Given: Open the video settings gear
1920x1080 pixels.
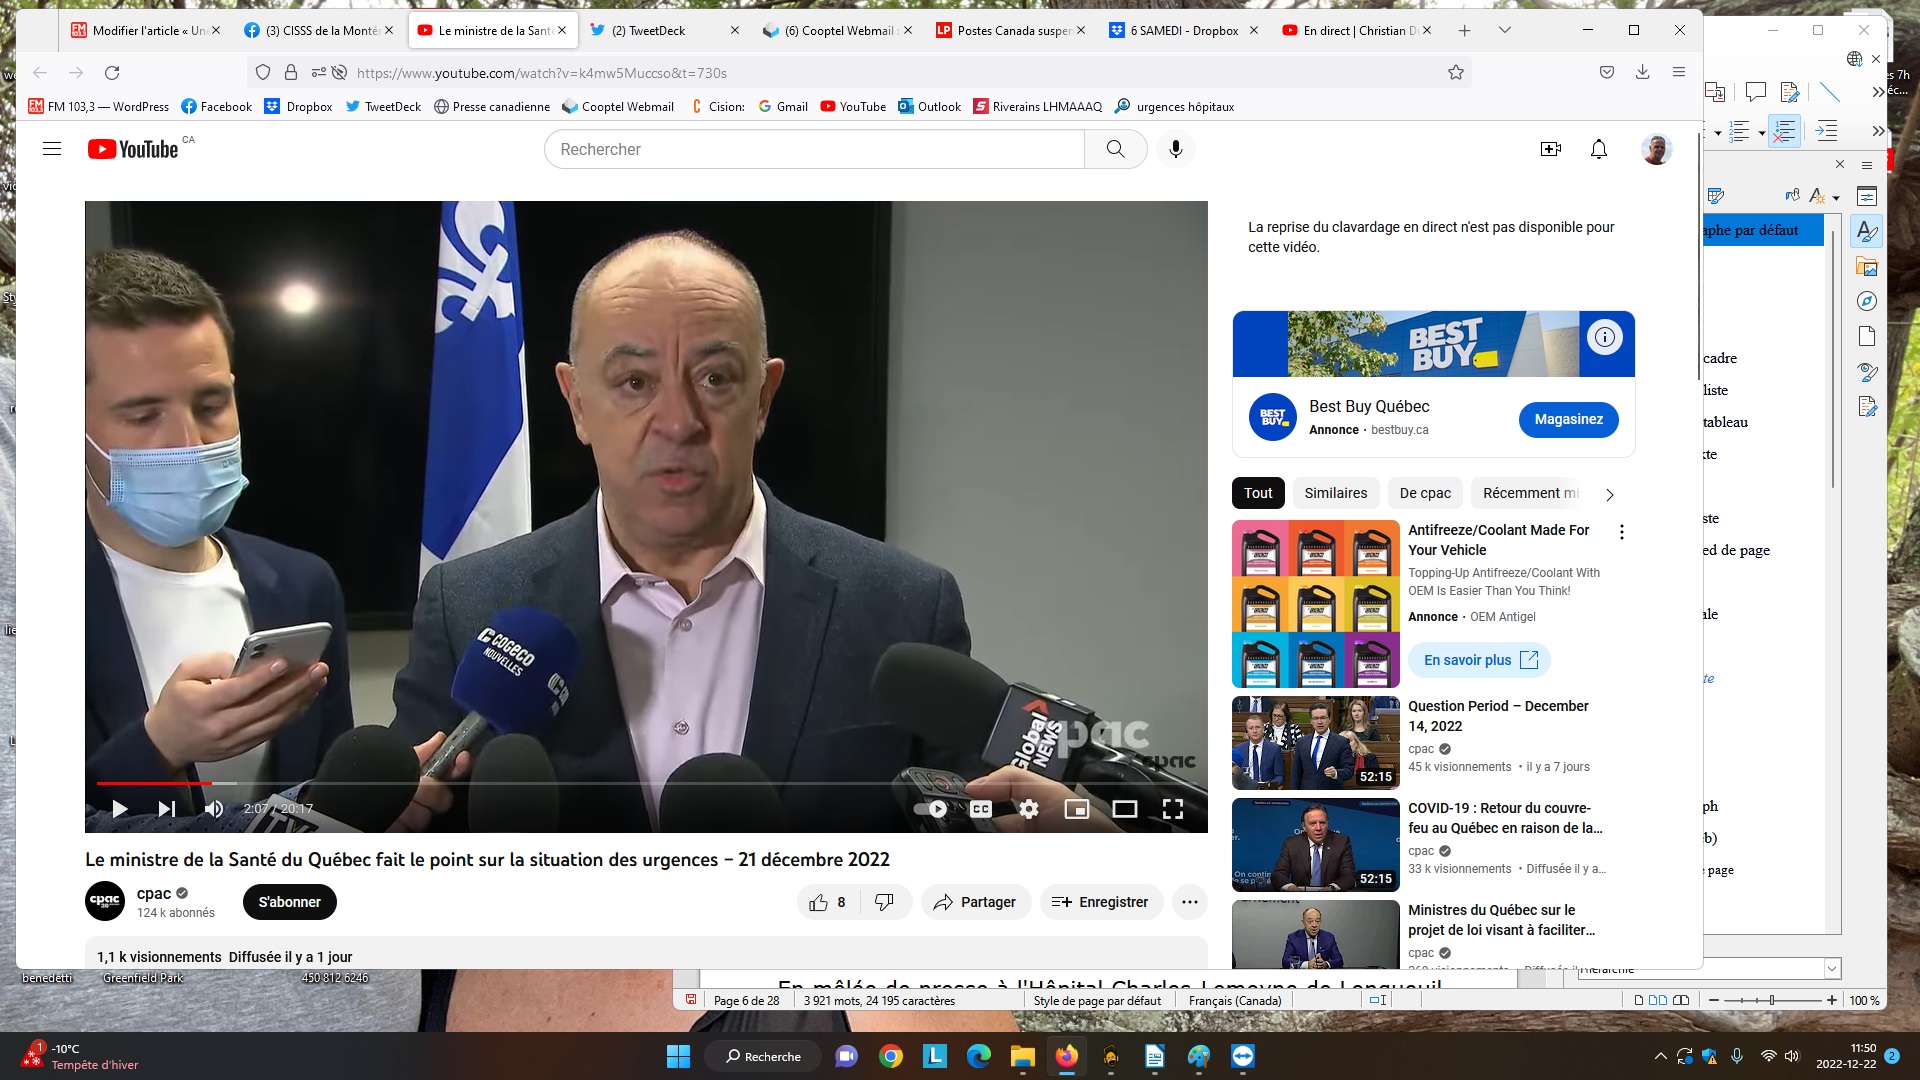Looking at the screenshot, I should click(x=1029, y=809).
